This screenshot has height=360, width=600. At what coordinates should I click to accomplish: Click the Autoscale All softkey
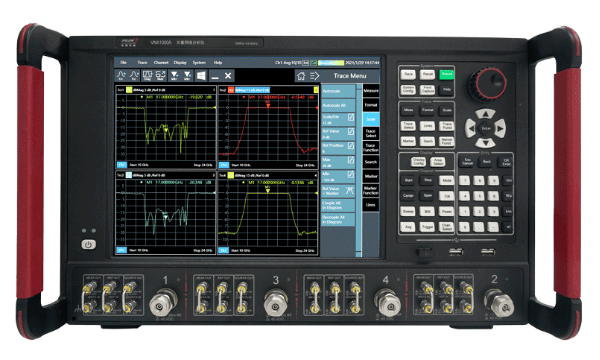(338, 105)
